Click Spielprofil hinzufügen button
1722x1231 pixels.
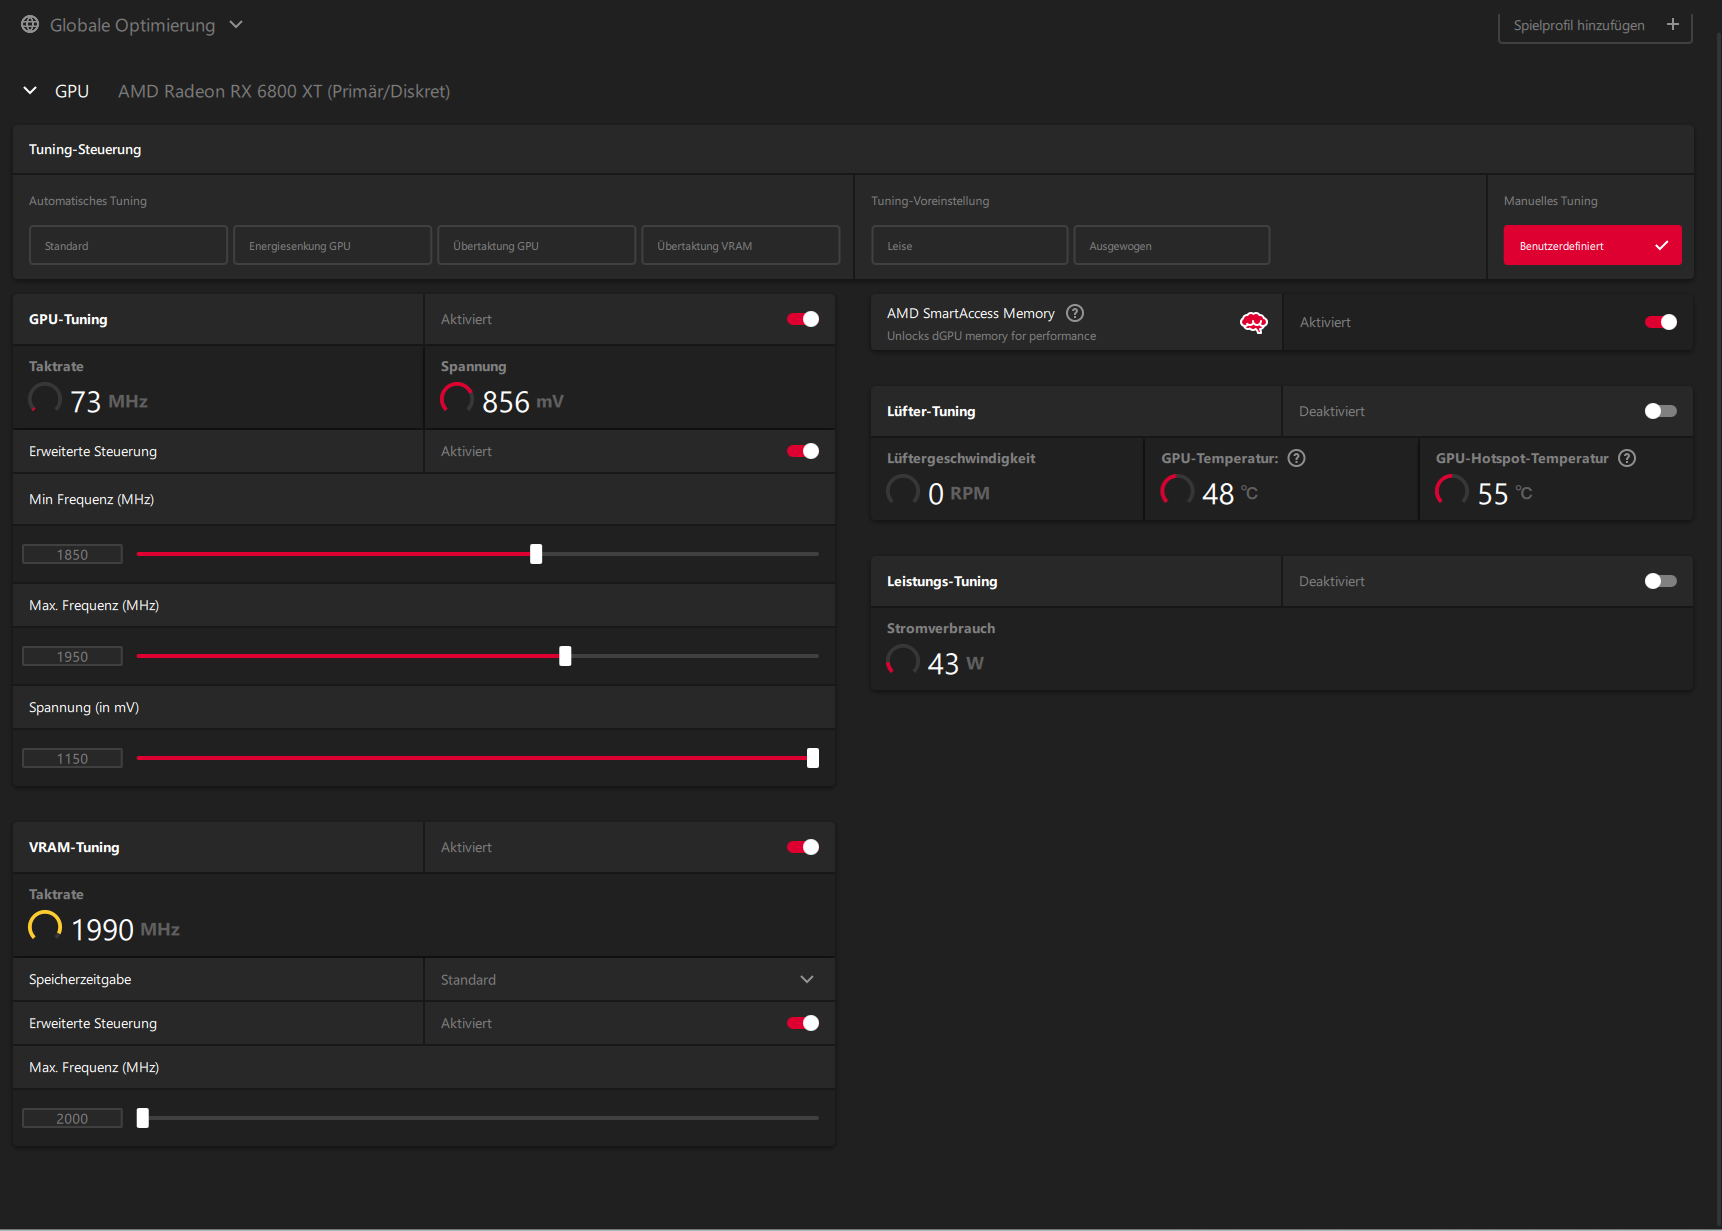point(1595,25)
